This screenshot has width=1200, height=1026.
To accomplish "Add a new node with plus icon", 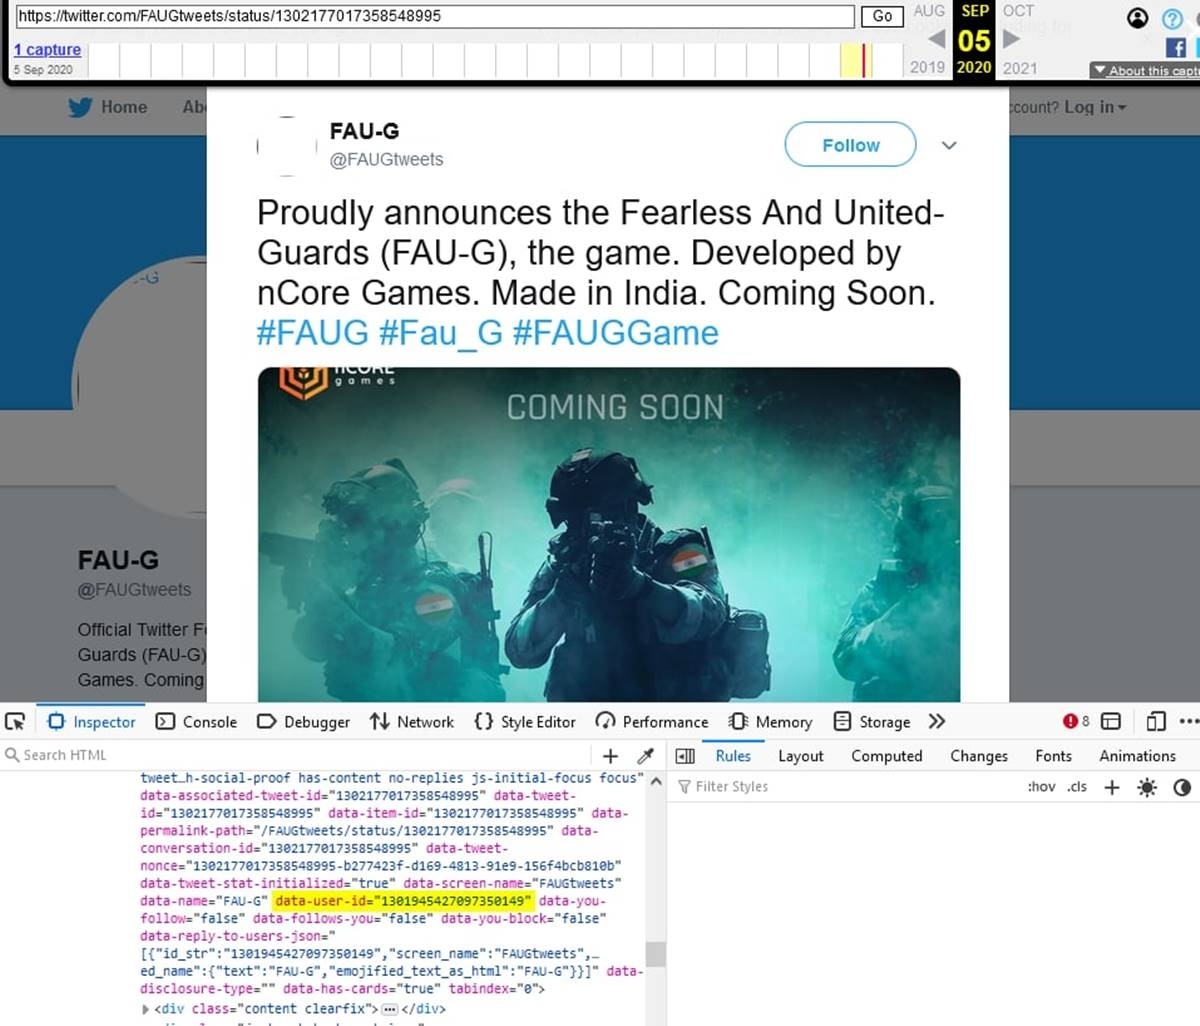I will tap(610, 756).
